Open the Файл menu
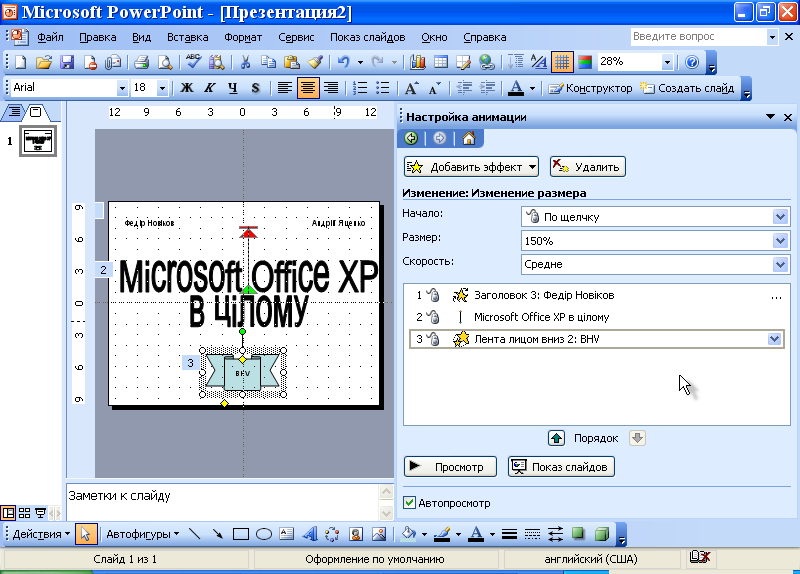Image resolution: width=800 pixels, height=574 pixels. pyautogui.click(x=50, y=37)
